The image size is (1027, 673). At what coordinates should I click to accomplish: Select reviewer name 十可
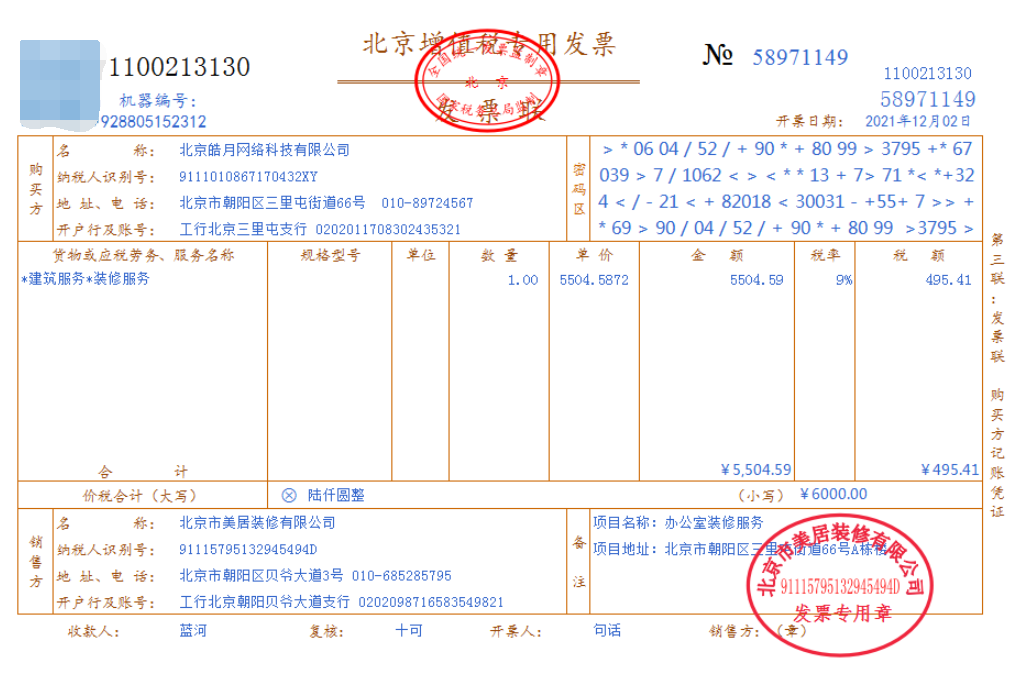click(x=409, y=630)
